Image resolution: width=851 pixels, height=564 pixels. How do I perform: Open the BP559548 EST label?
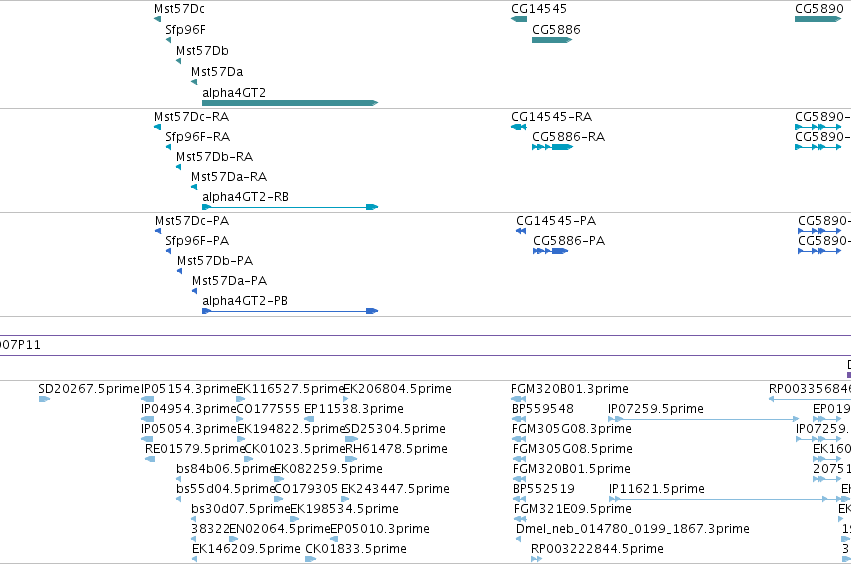click(543, 409)
